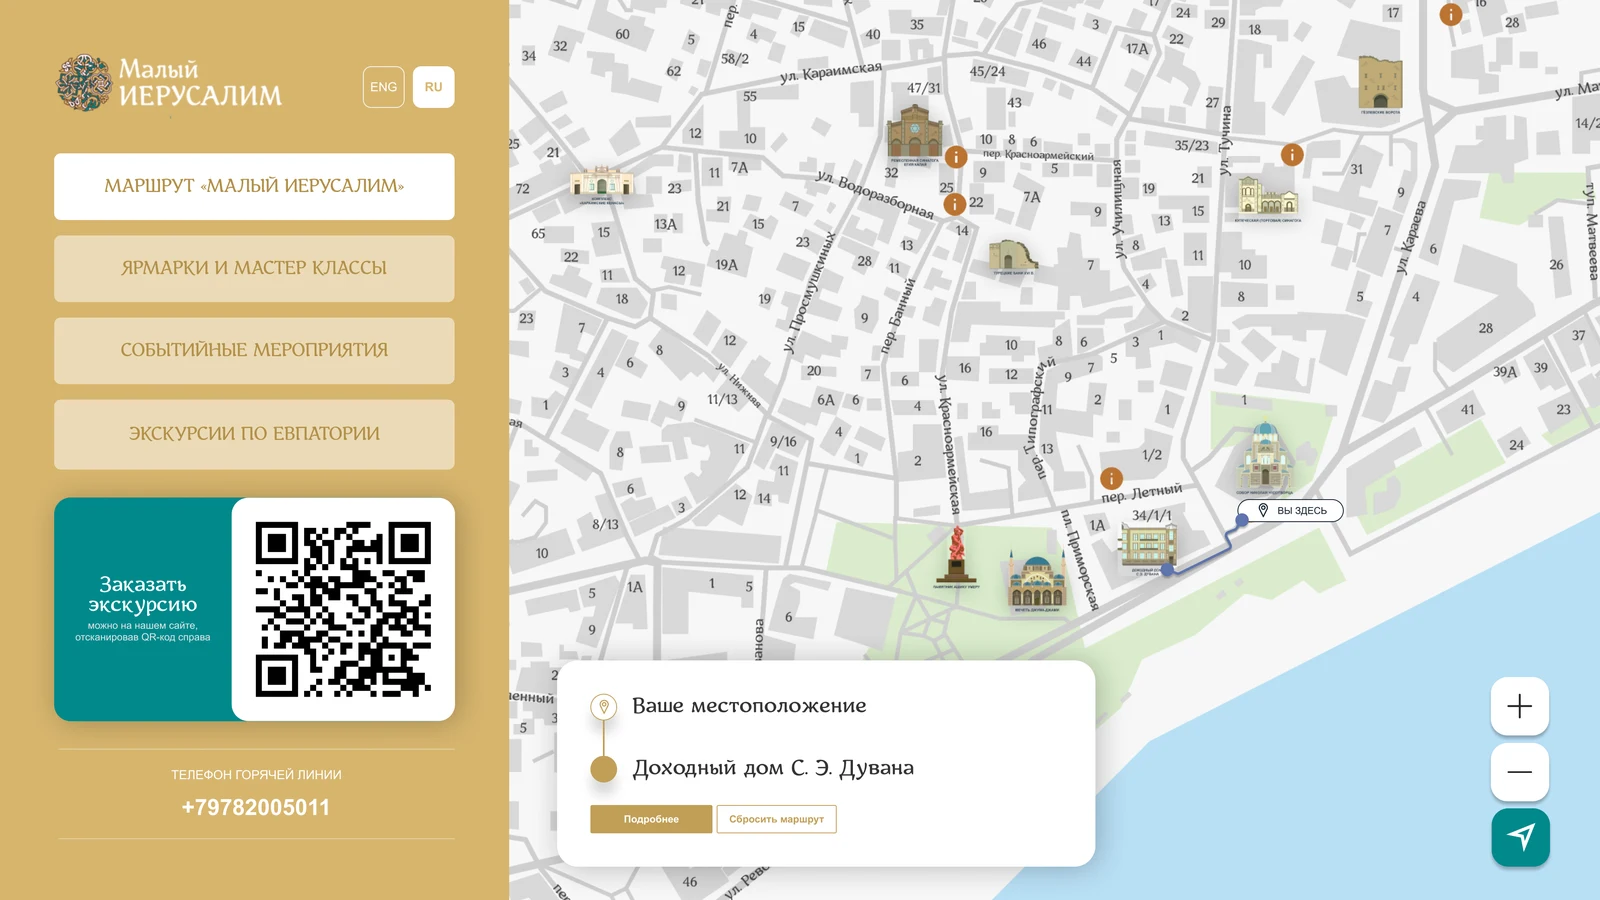Zoom in the map with plus button
1600x900 pixels.
click(1520, 706)
